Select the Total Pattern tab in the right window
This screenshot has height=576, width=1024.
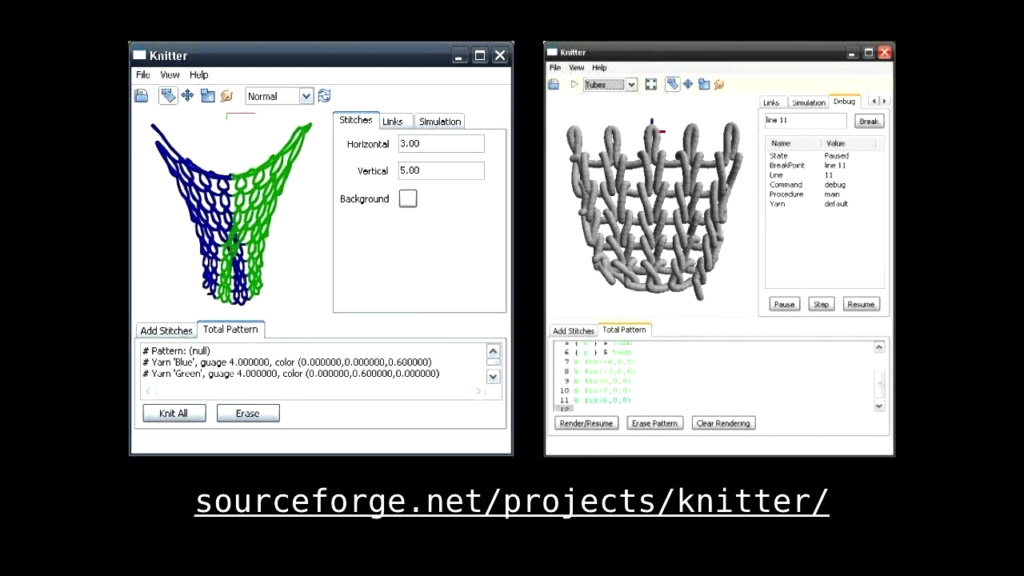pyautogui.click(x=624, y=330)
